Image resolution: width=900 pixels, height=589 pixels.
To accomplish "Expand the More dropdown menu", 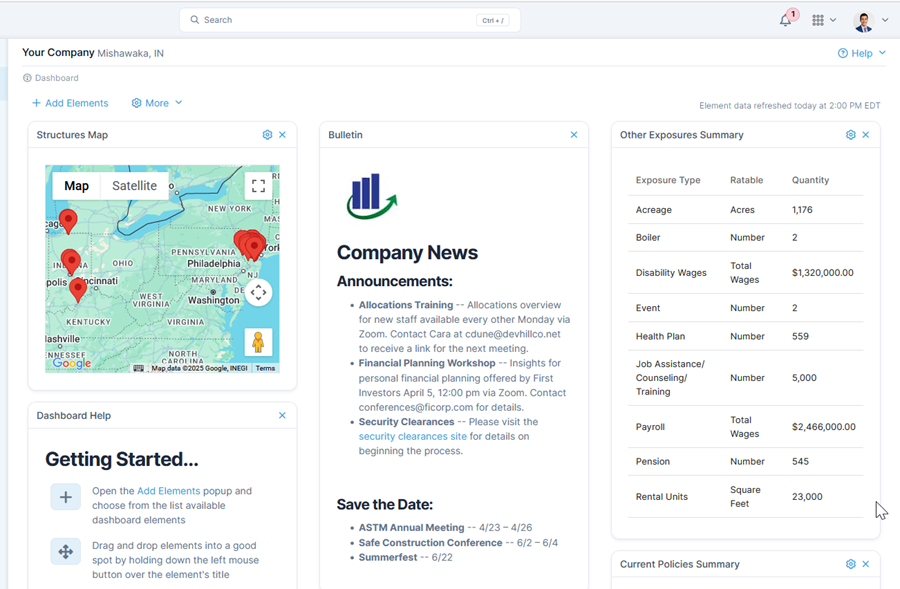I will point(157,103).
